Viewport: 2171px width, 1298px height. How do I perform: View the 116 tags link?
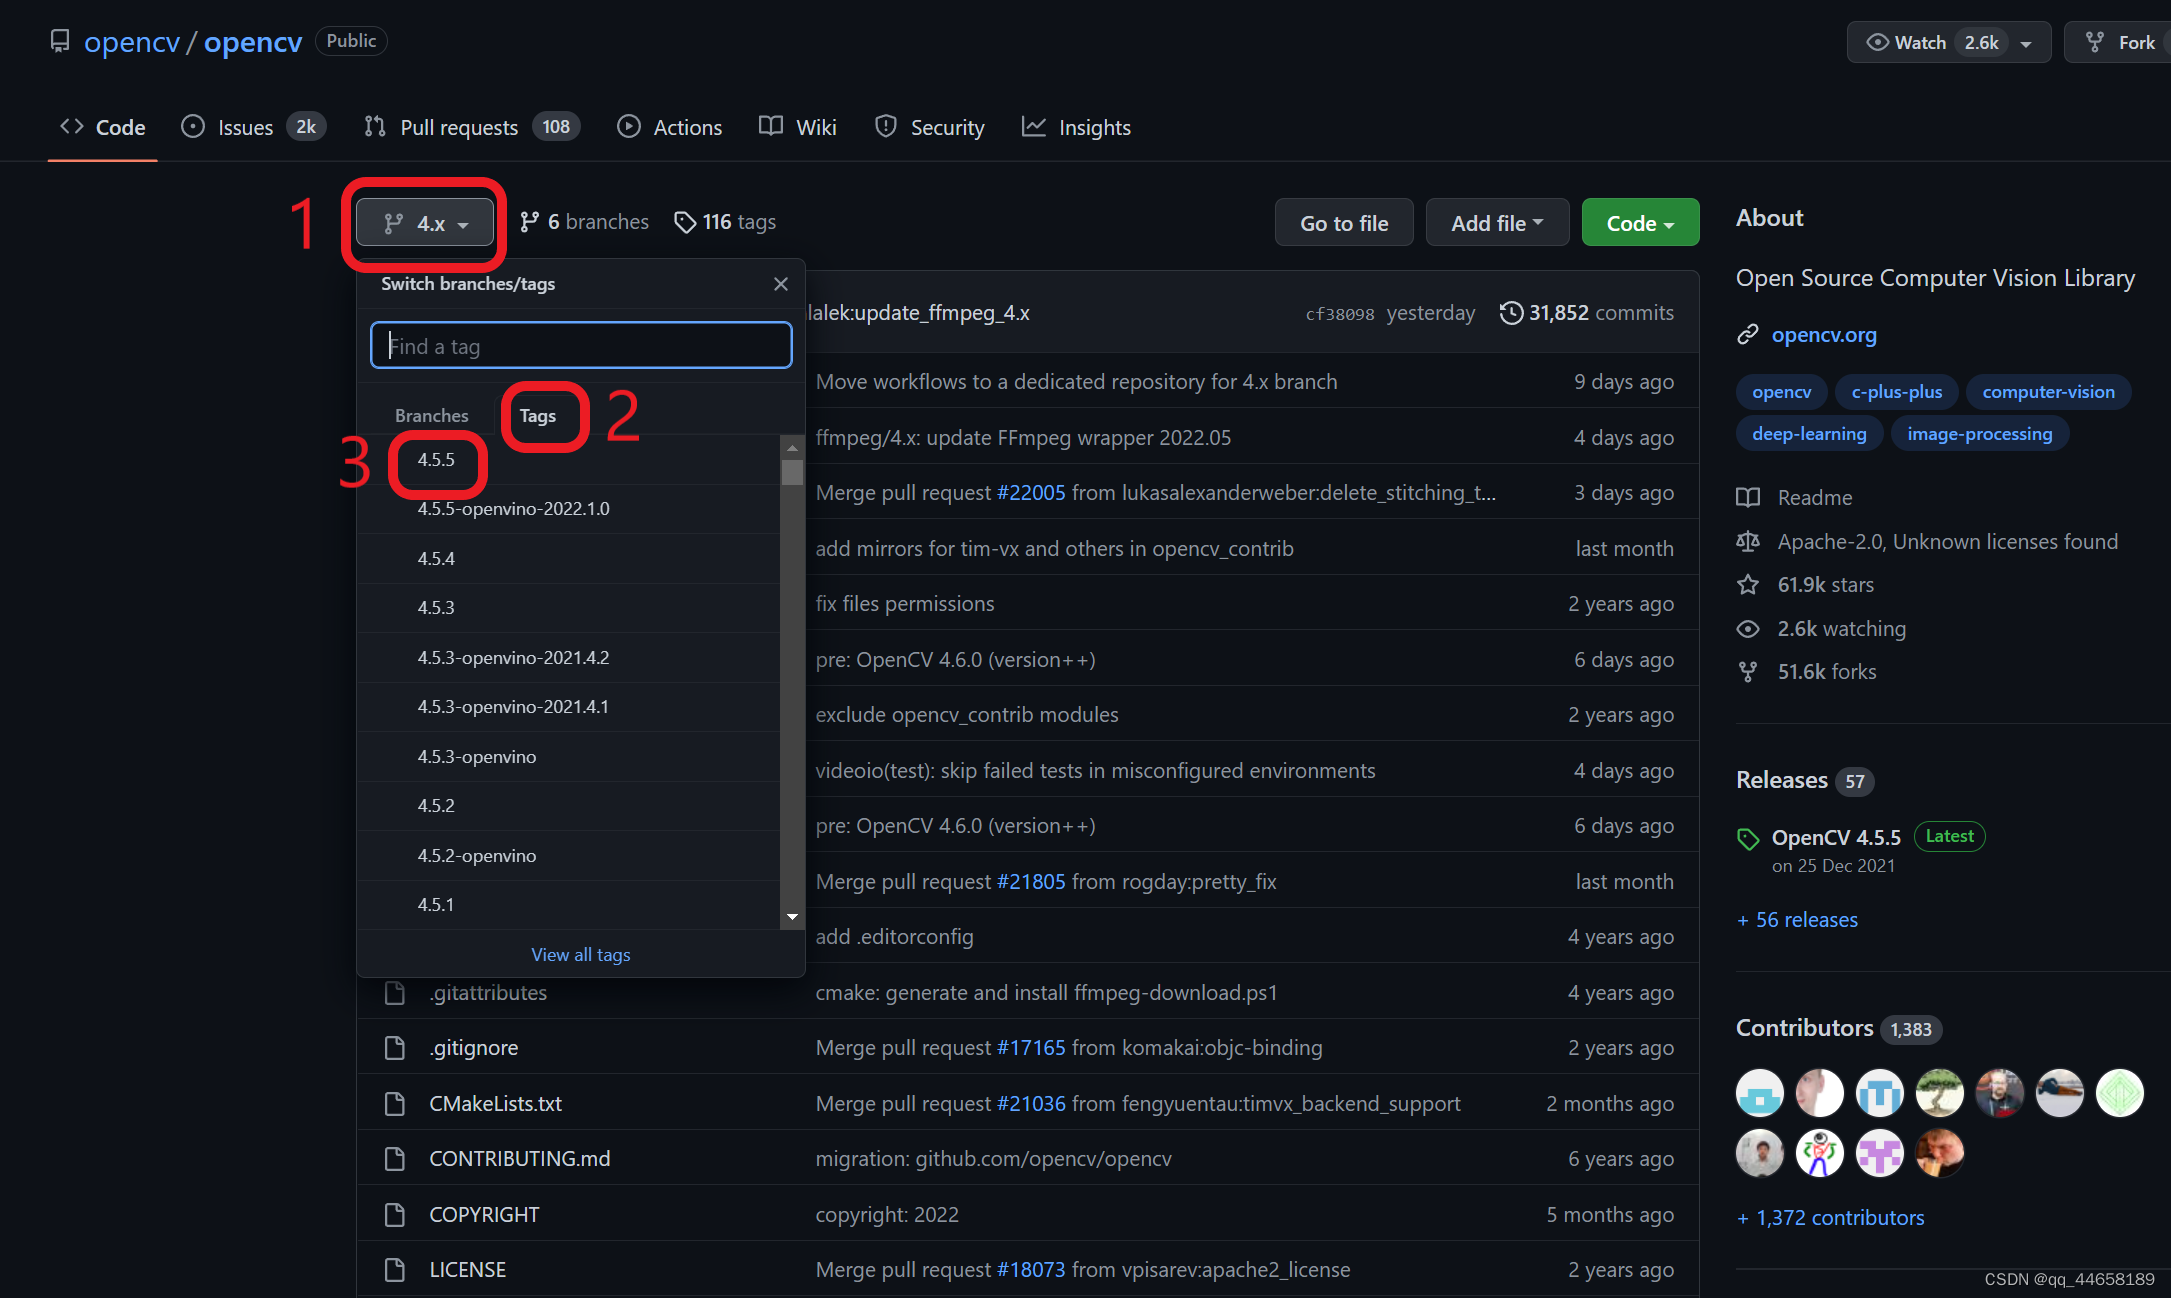[x=725, y=222]
